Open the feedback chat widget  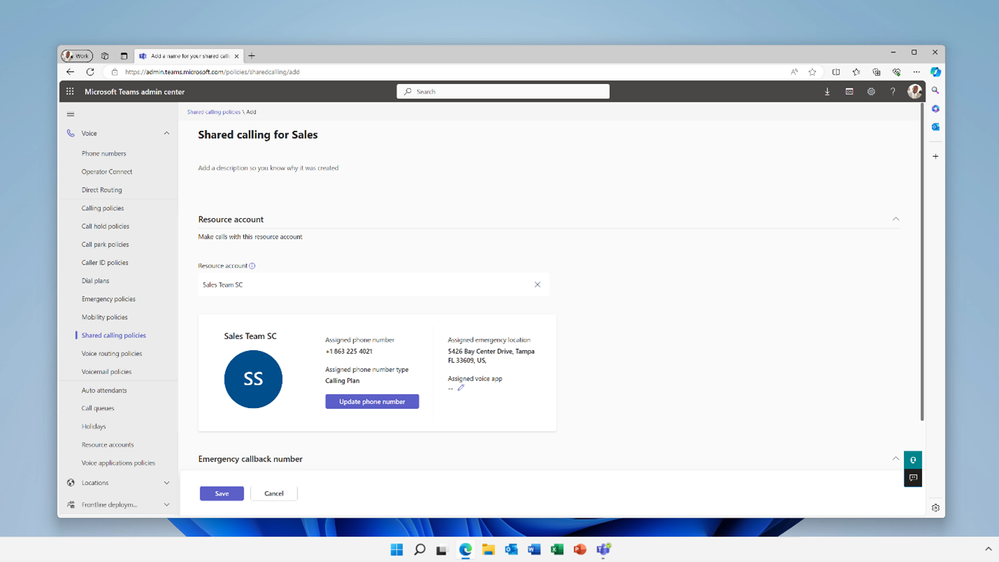(913, 478)
